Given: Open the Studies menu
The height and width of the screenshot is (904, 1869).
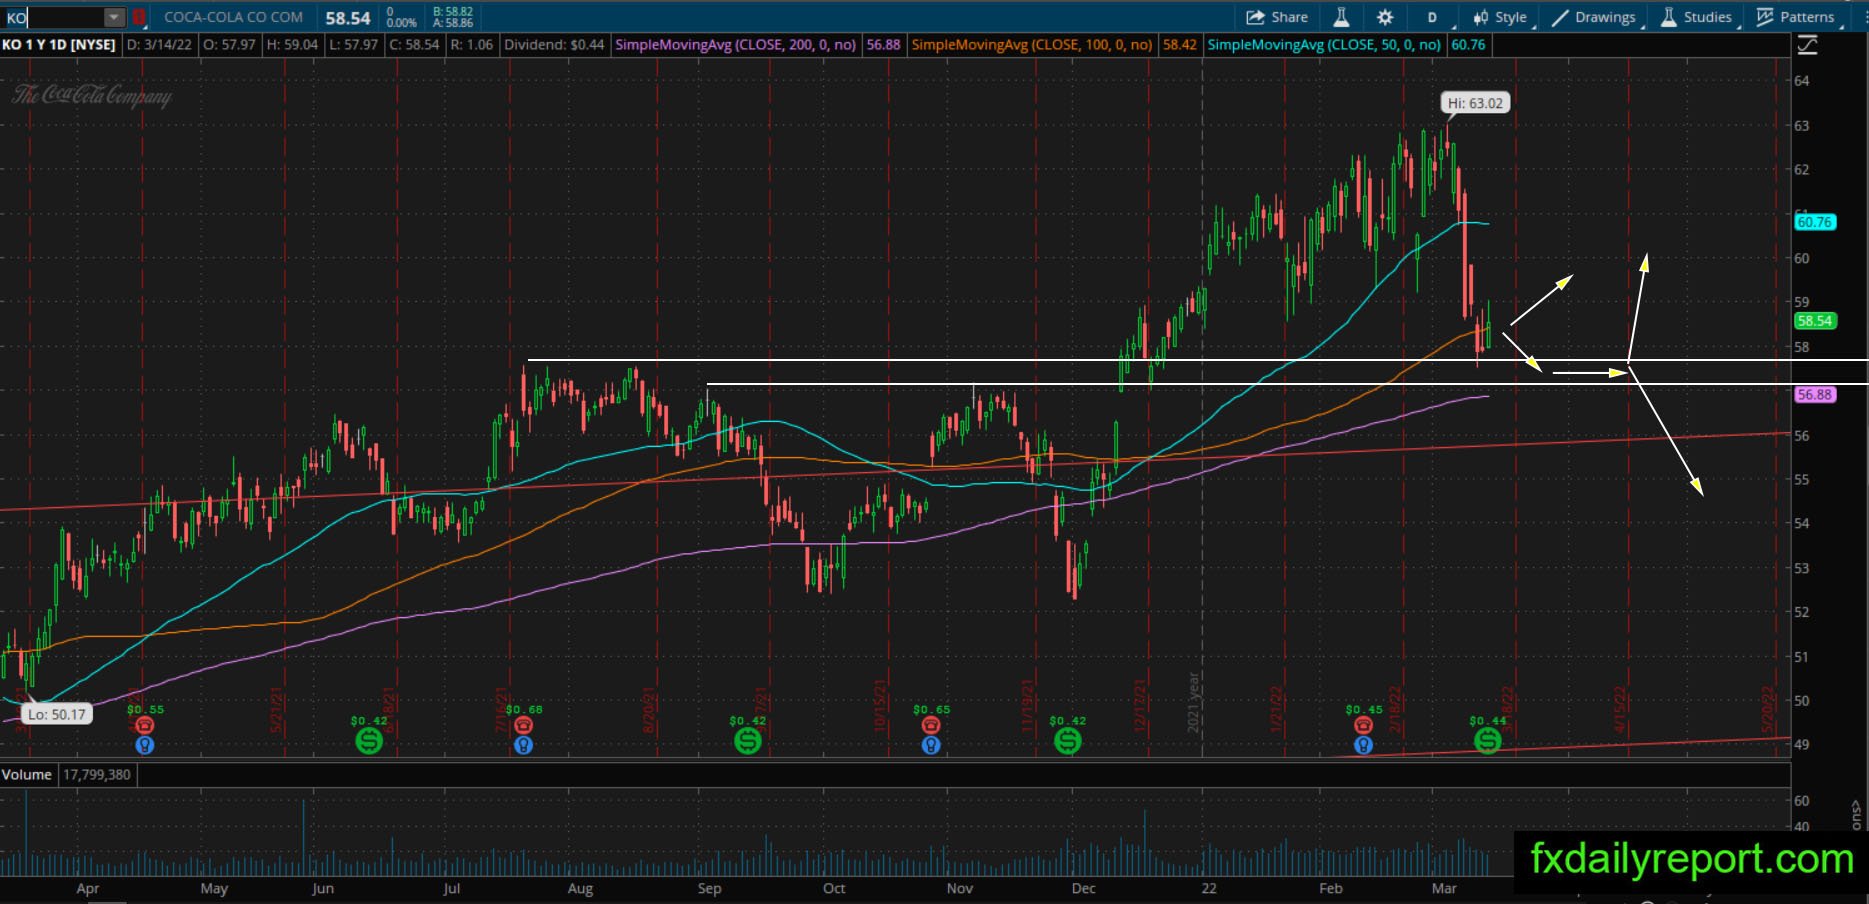Looking at the screenshot, I should point(1697,17).
